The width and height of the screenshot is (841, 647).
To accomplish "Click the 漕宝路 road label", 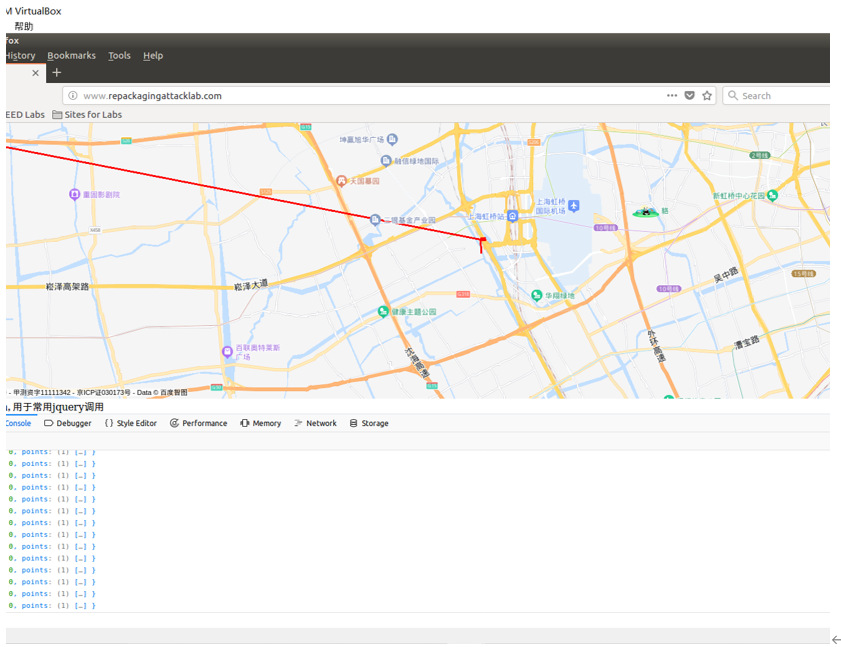I will 747,342.
